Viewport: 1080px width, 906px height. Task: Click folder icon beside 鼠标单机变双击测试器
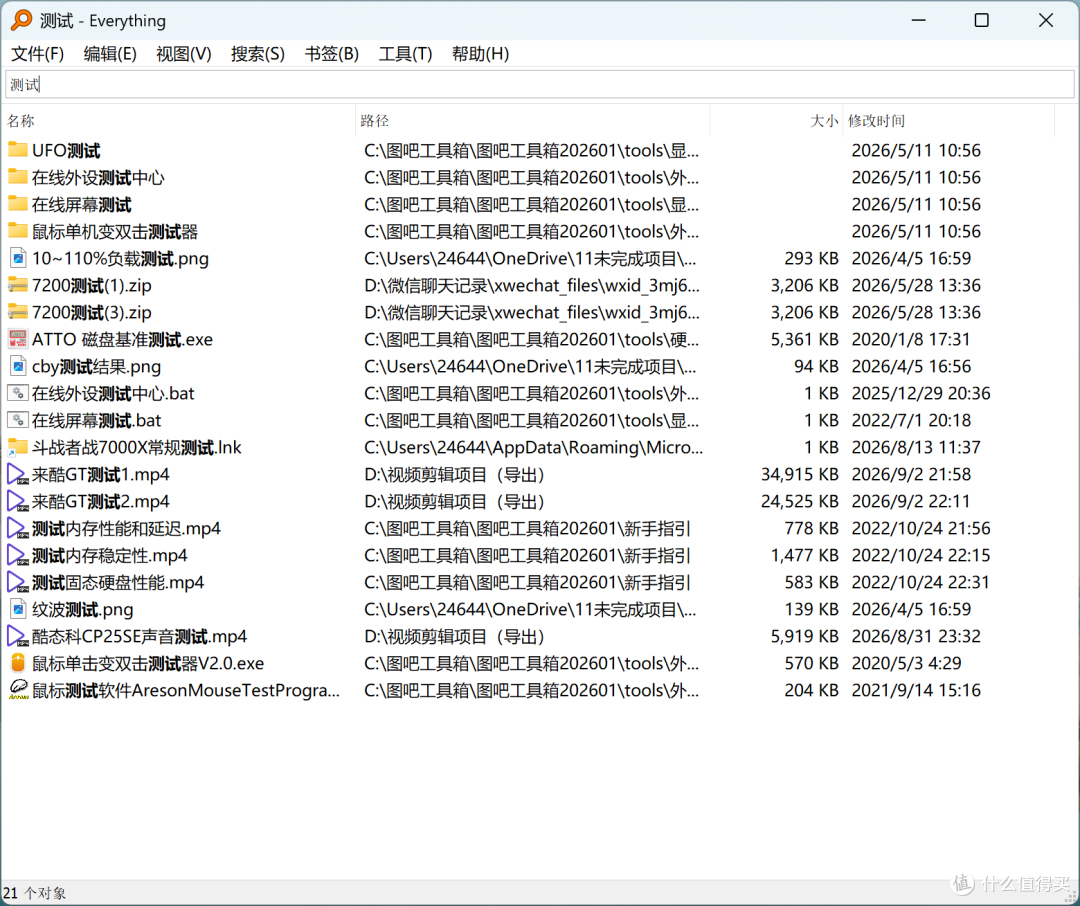pyautogui.click(x=18, y=231)
